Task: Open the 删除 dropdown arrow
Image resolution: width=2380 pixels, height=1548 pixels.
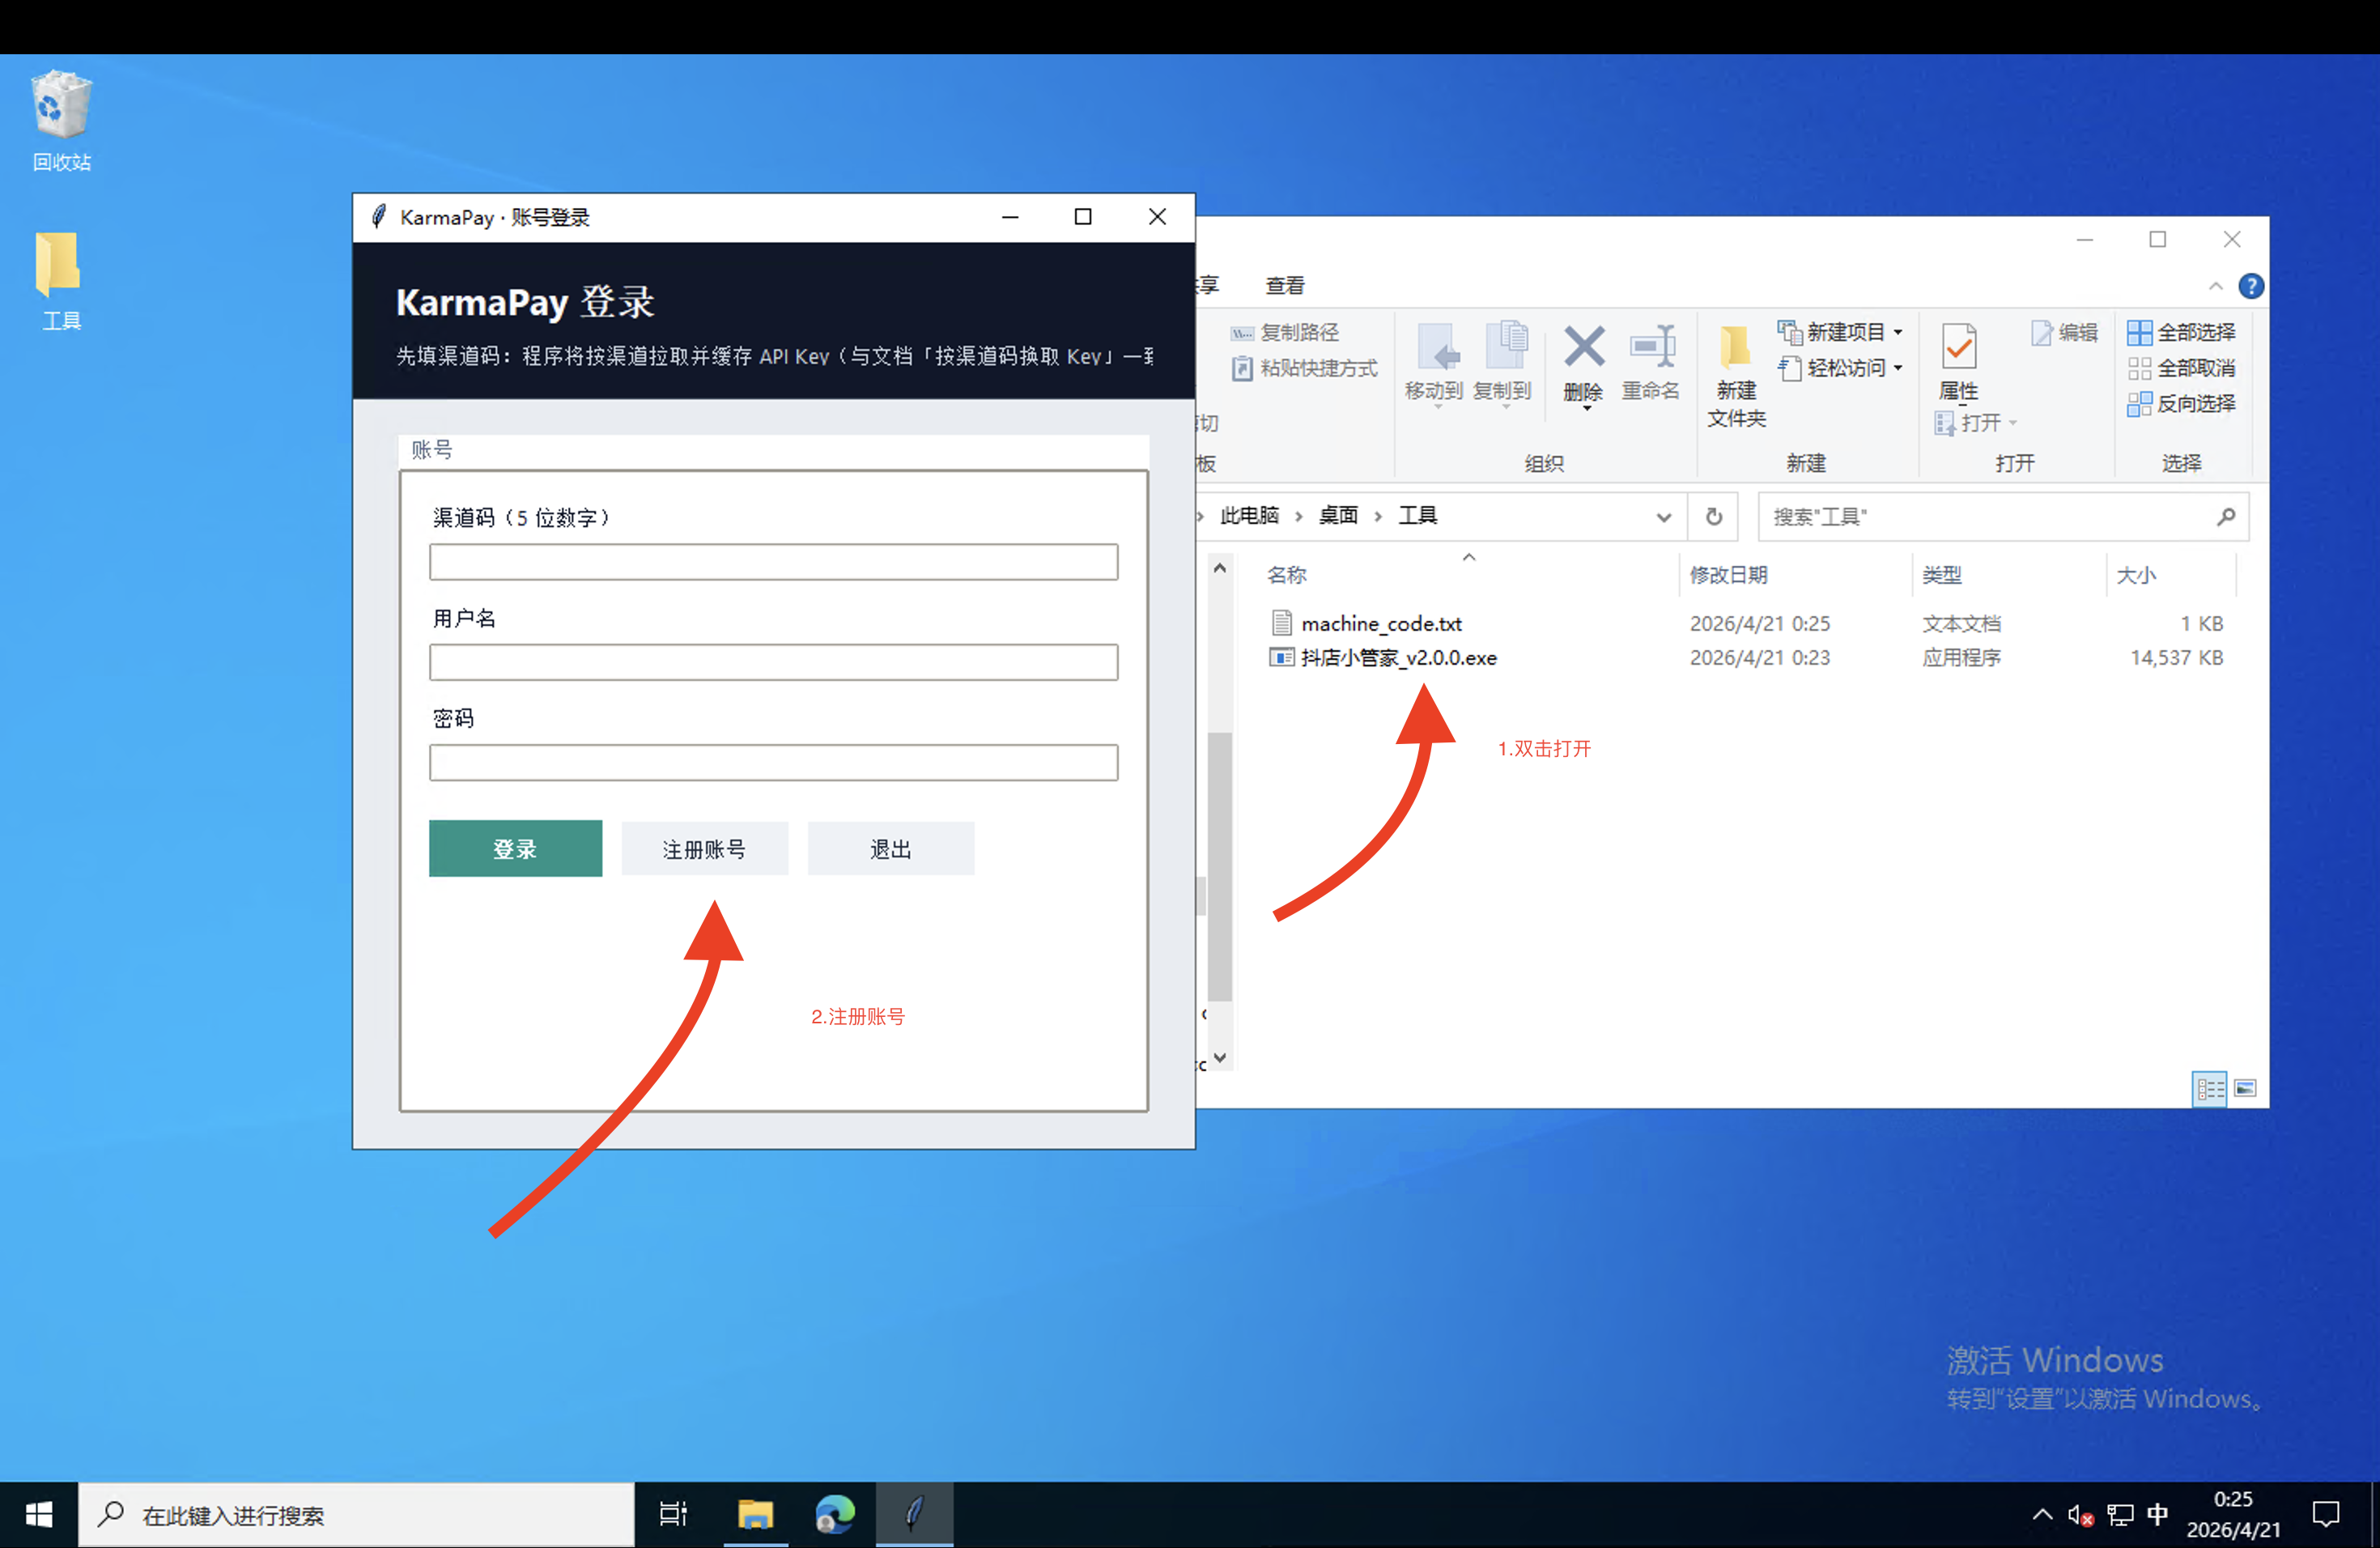Action: point(1586,409)
